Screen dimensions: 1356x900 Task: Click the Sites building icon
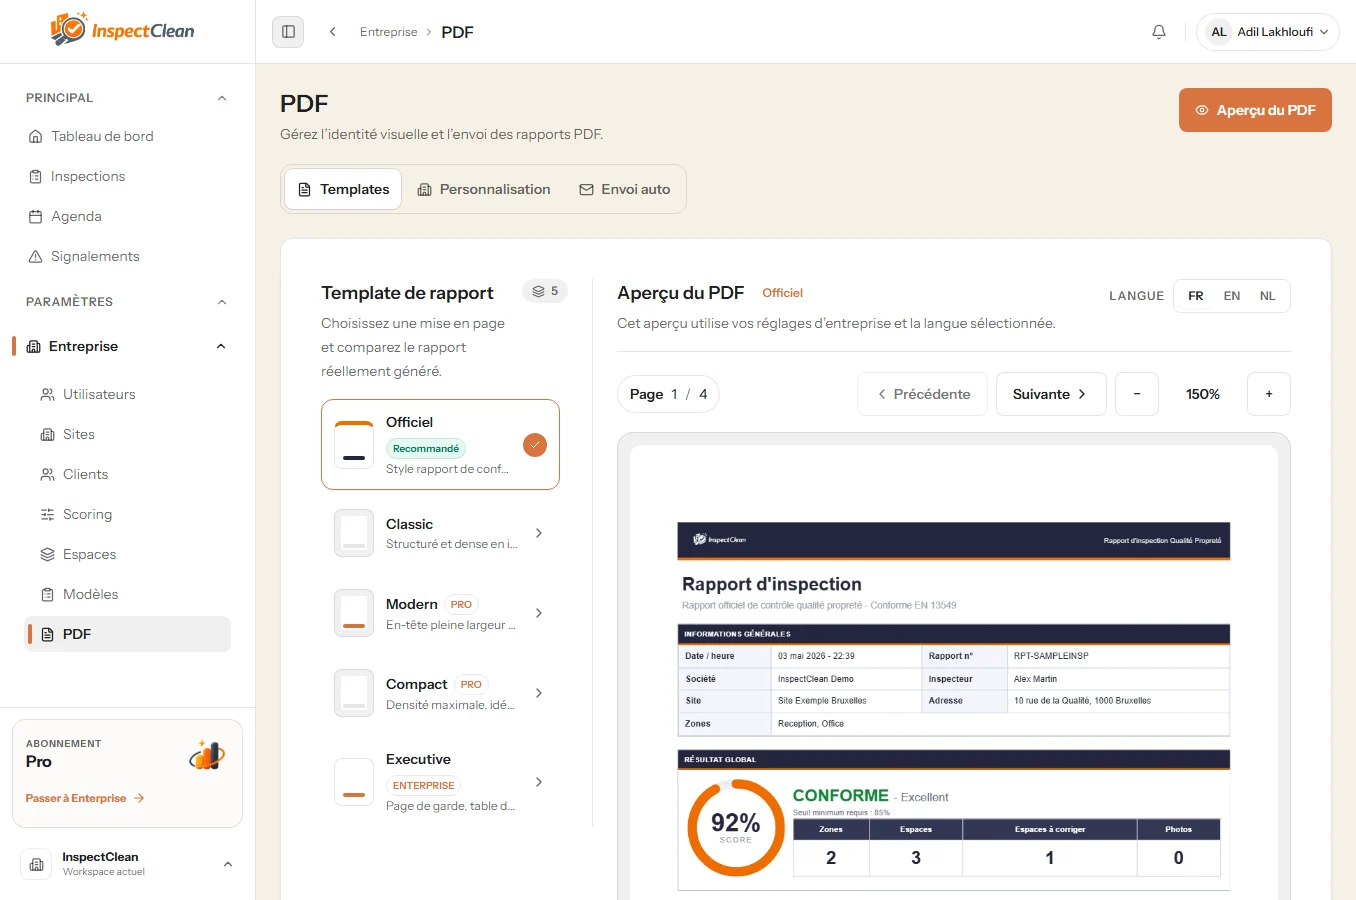pos(47,434)
